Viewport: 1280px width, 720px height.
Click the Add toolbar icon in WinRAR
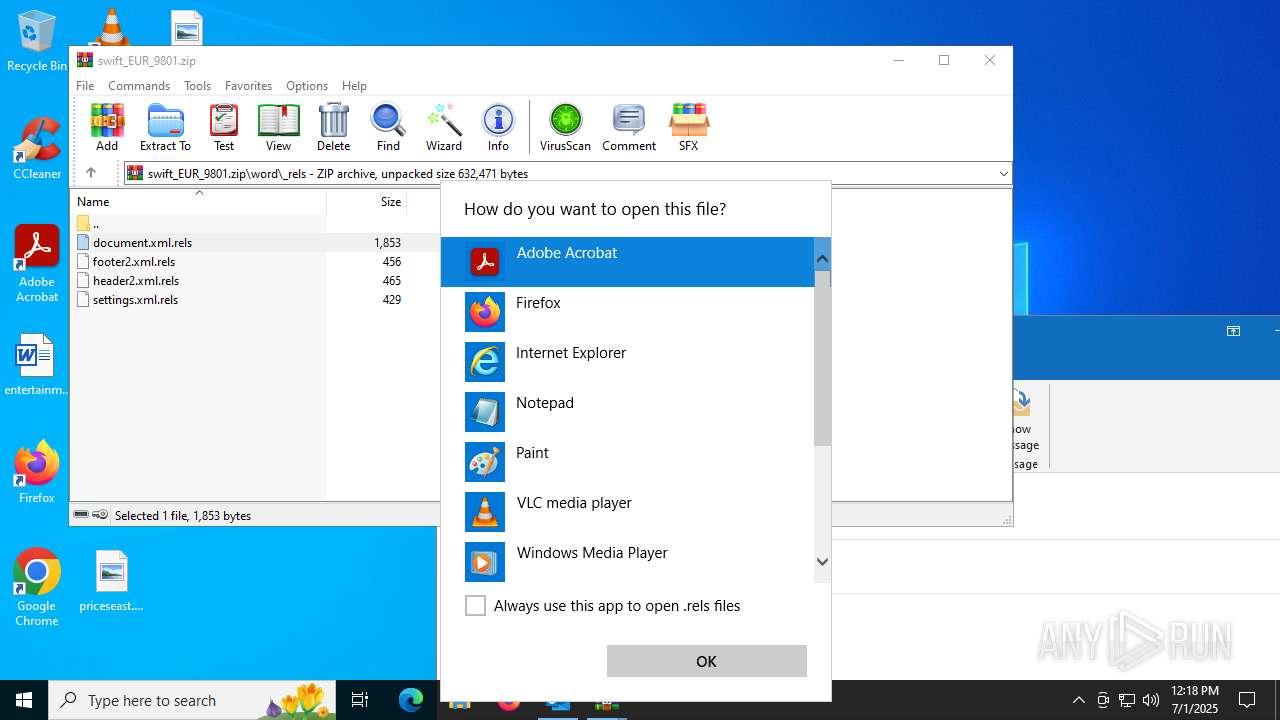click(x=107, y=127)
